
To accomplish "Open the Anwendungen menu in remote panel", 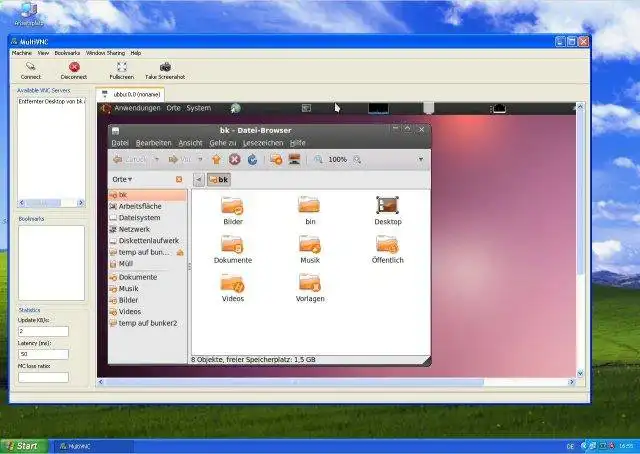I will point(137,108).
